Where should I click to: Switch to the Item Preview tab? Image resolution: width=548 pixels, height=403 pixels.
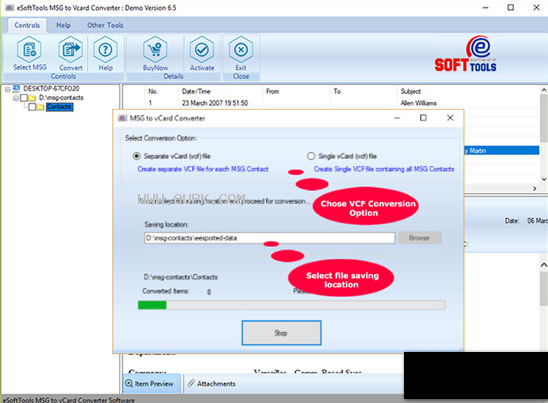pyautogui.click(x=150, y=383)
